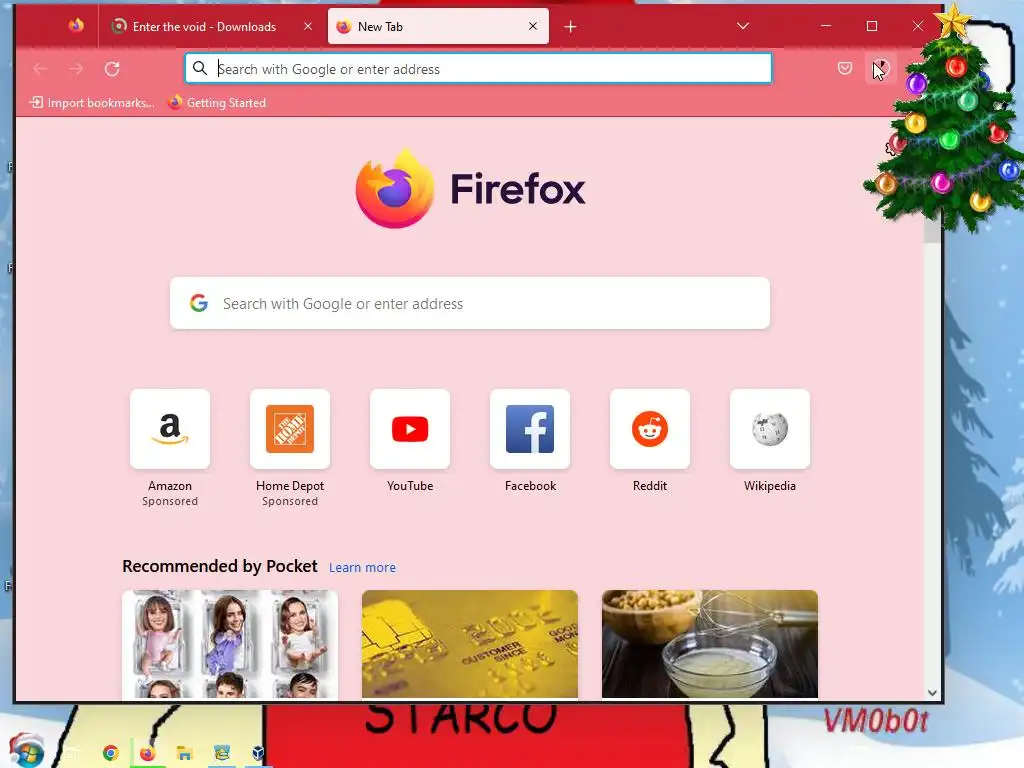Open the Windows Start button with Santa hat
1024x768 pixels.
pos(26,751)
